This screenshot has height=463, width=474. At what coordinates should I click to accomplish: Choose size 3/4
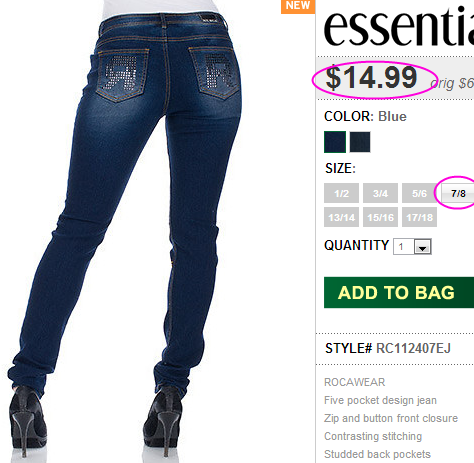coord(380,193)
